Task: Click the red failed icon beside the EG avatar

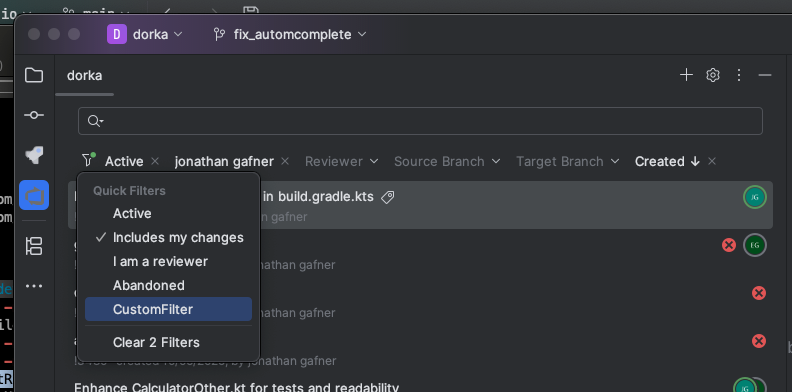Action: coord(728,246)
